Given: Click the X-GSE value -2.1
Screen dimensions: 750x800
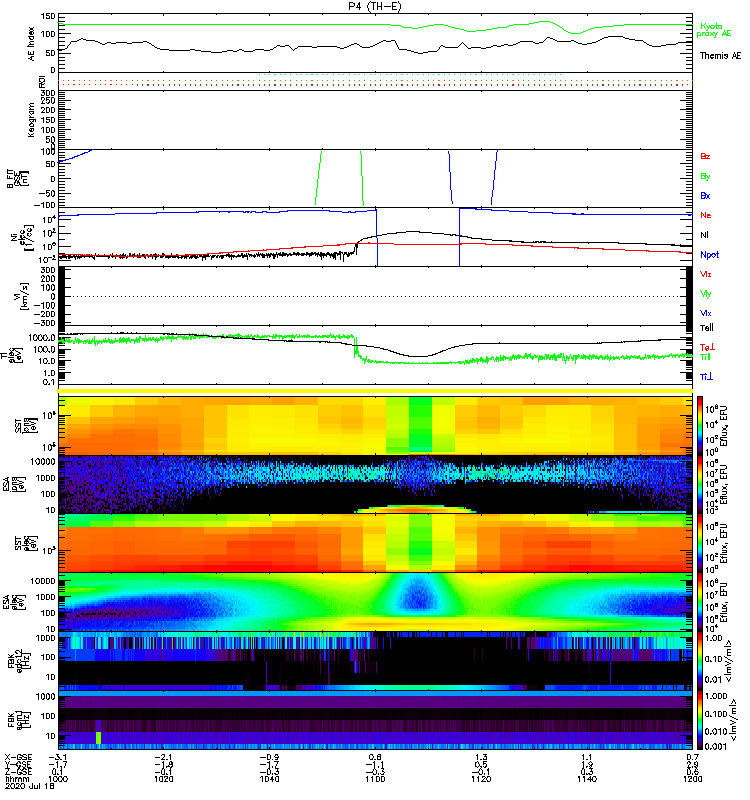Looking at the screenshot, I should (x=163, y=758).
